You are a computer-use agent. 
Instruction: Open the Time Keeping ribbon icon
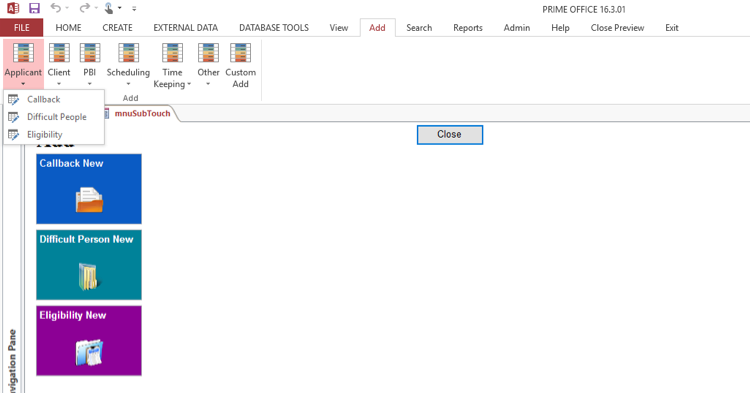pos(172,53)
